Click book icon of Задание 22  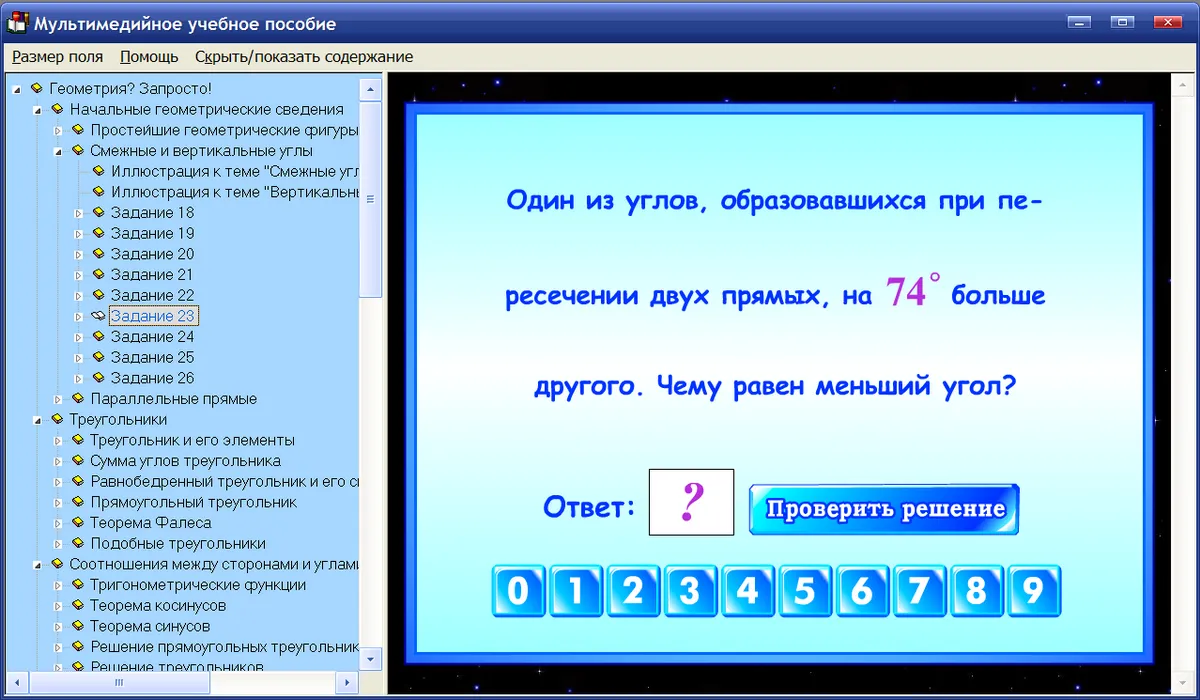coord(98,295)
